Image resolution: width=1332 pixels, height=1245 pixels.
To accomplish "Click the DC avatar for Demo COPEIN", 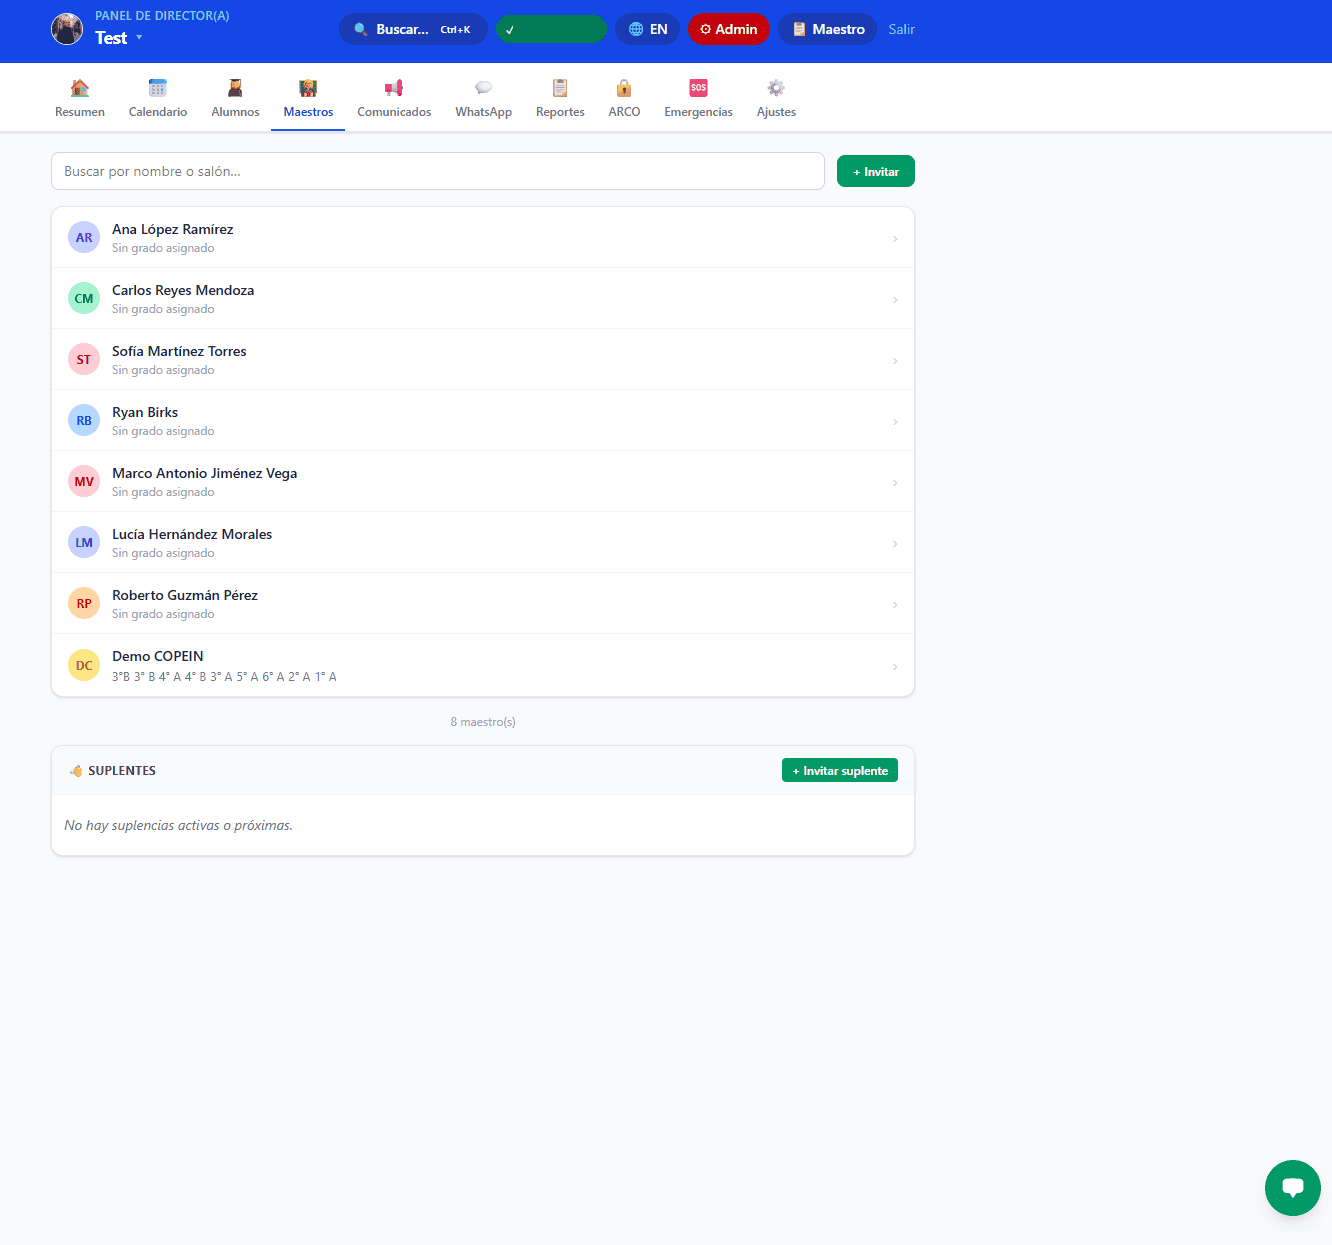I will (84, 665).
